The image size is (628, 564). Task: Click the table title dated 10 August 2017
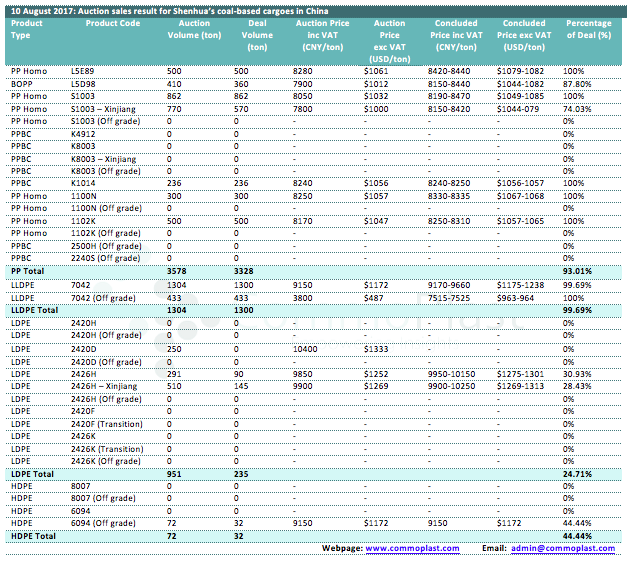click(172, 9)
